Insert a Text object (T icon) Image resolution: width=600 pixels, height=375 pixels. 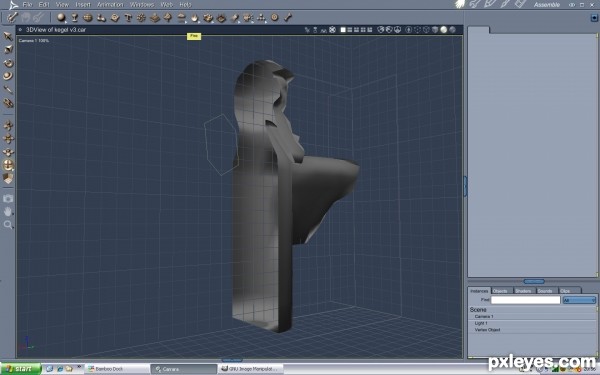point(128,17)
